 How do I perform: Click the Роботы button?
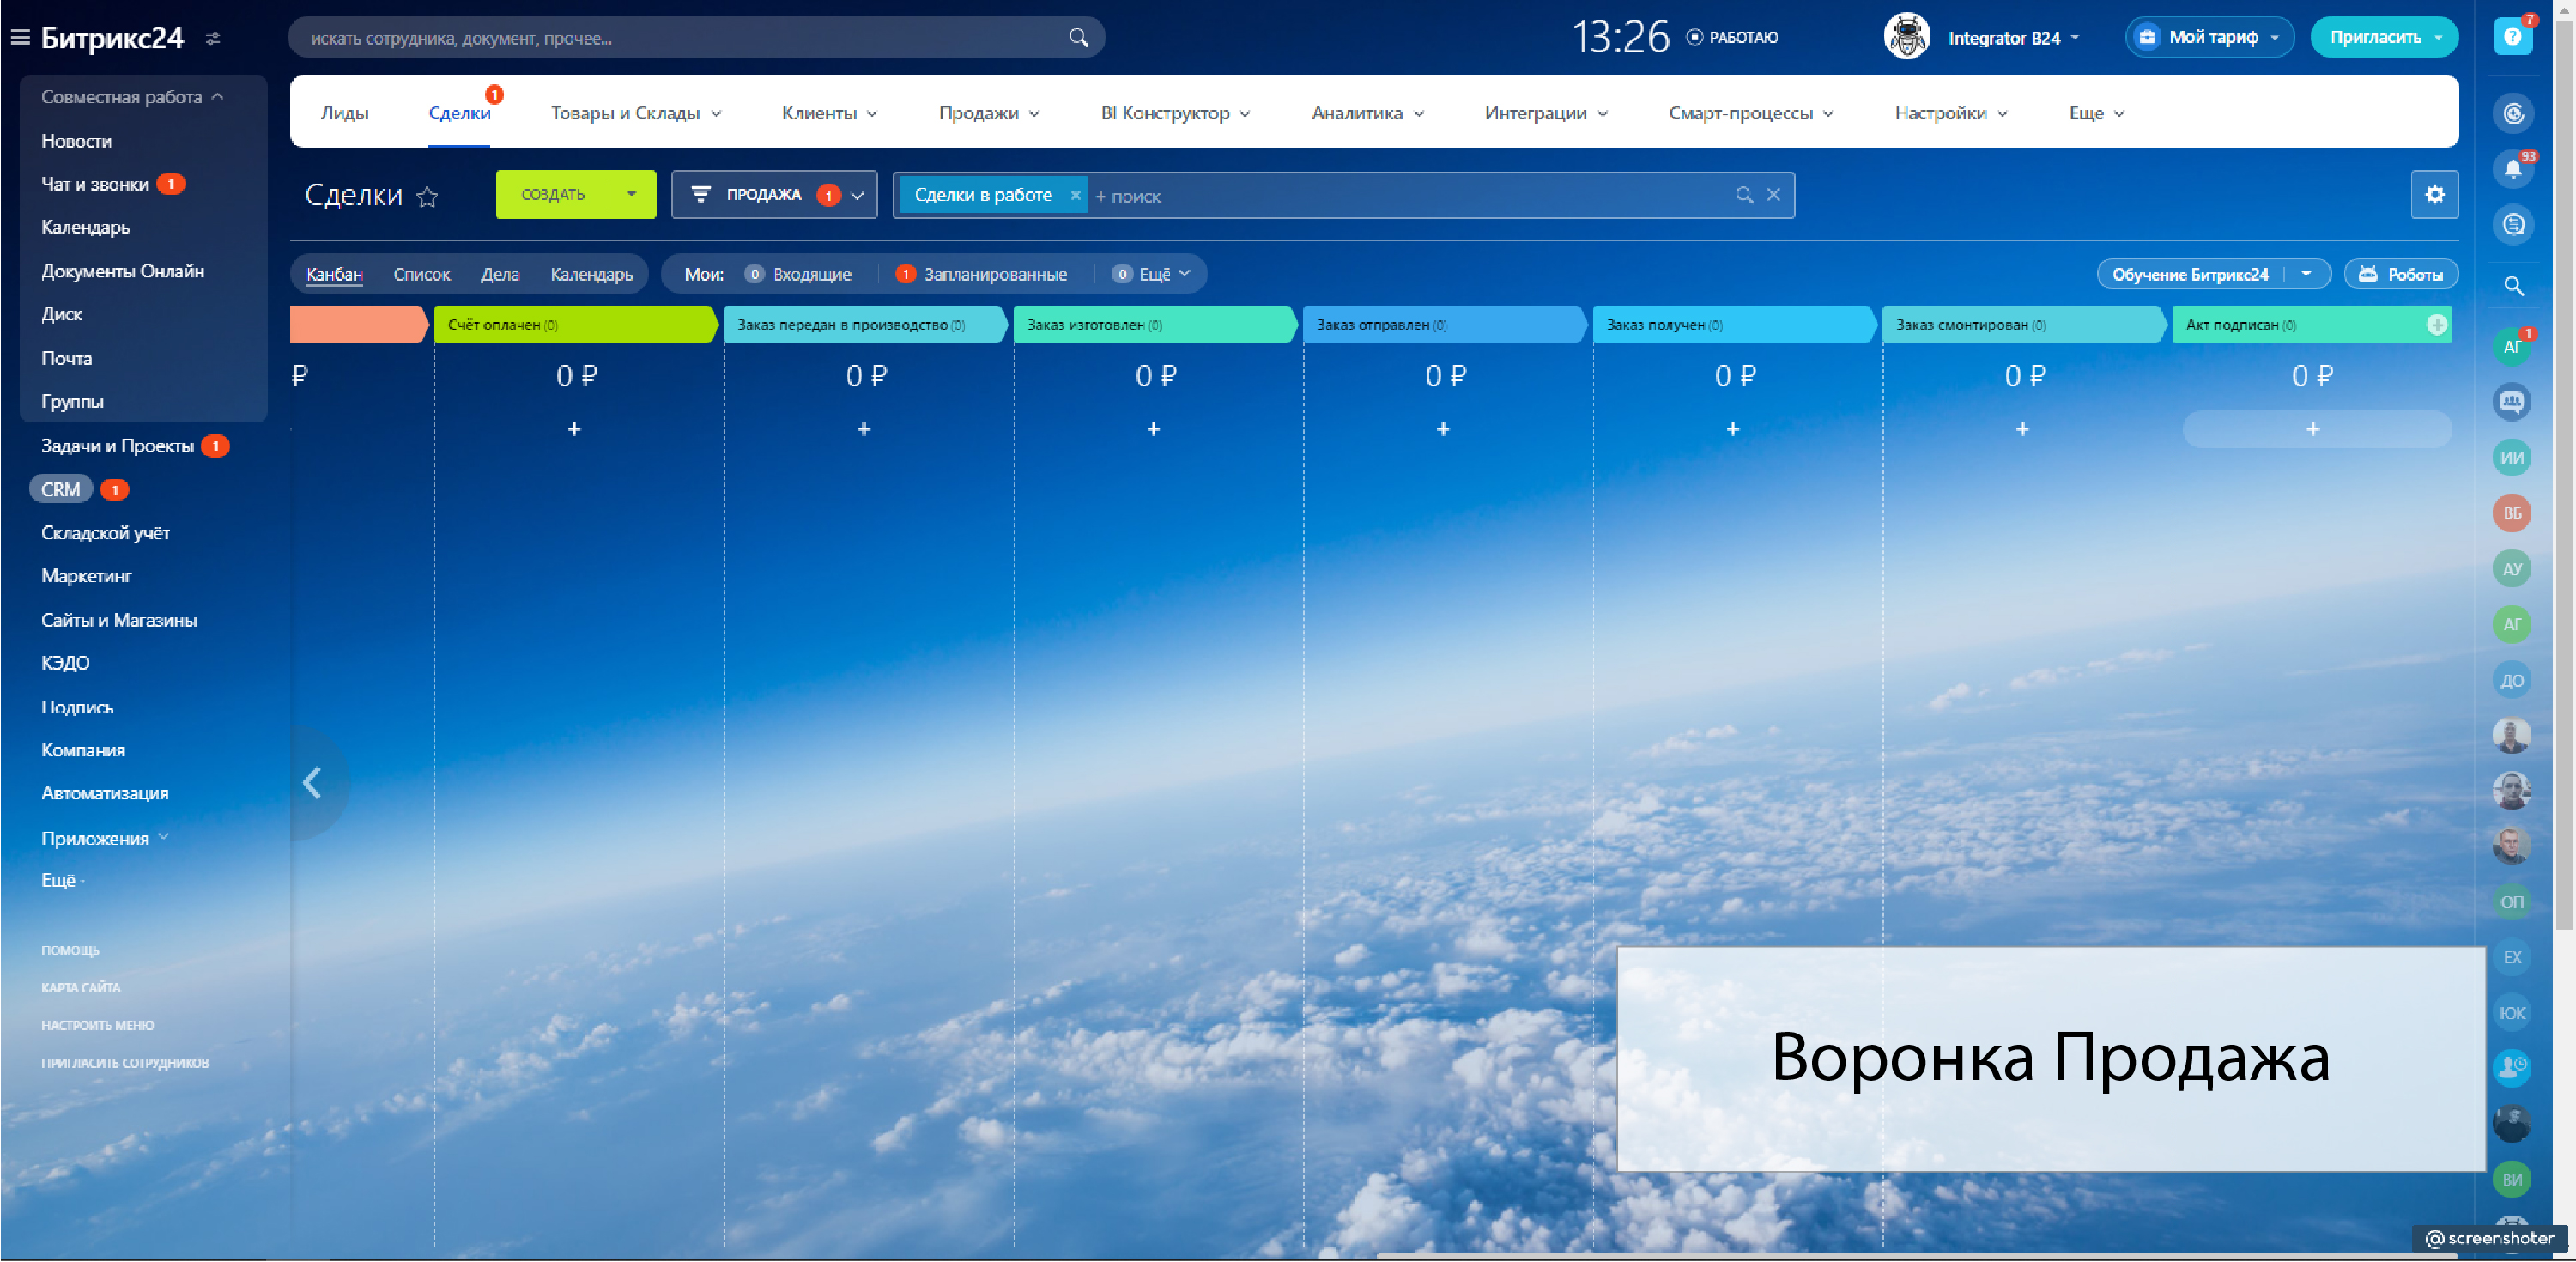[2400, 275]
